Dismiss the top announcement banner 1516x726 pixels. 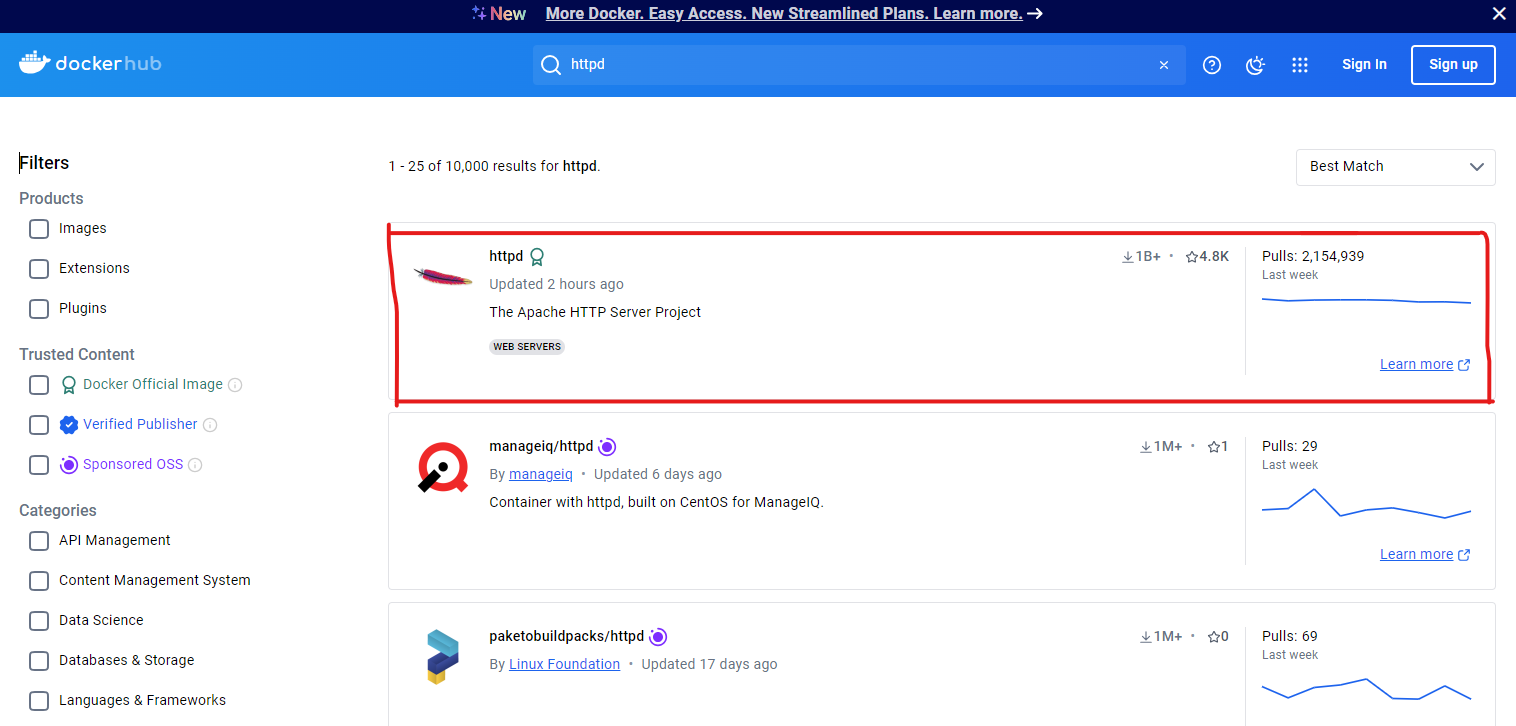tap(1499, 14)
